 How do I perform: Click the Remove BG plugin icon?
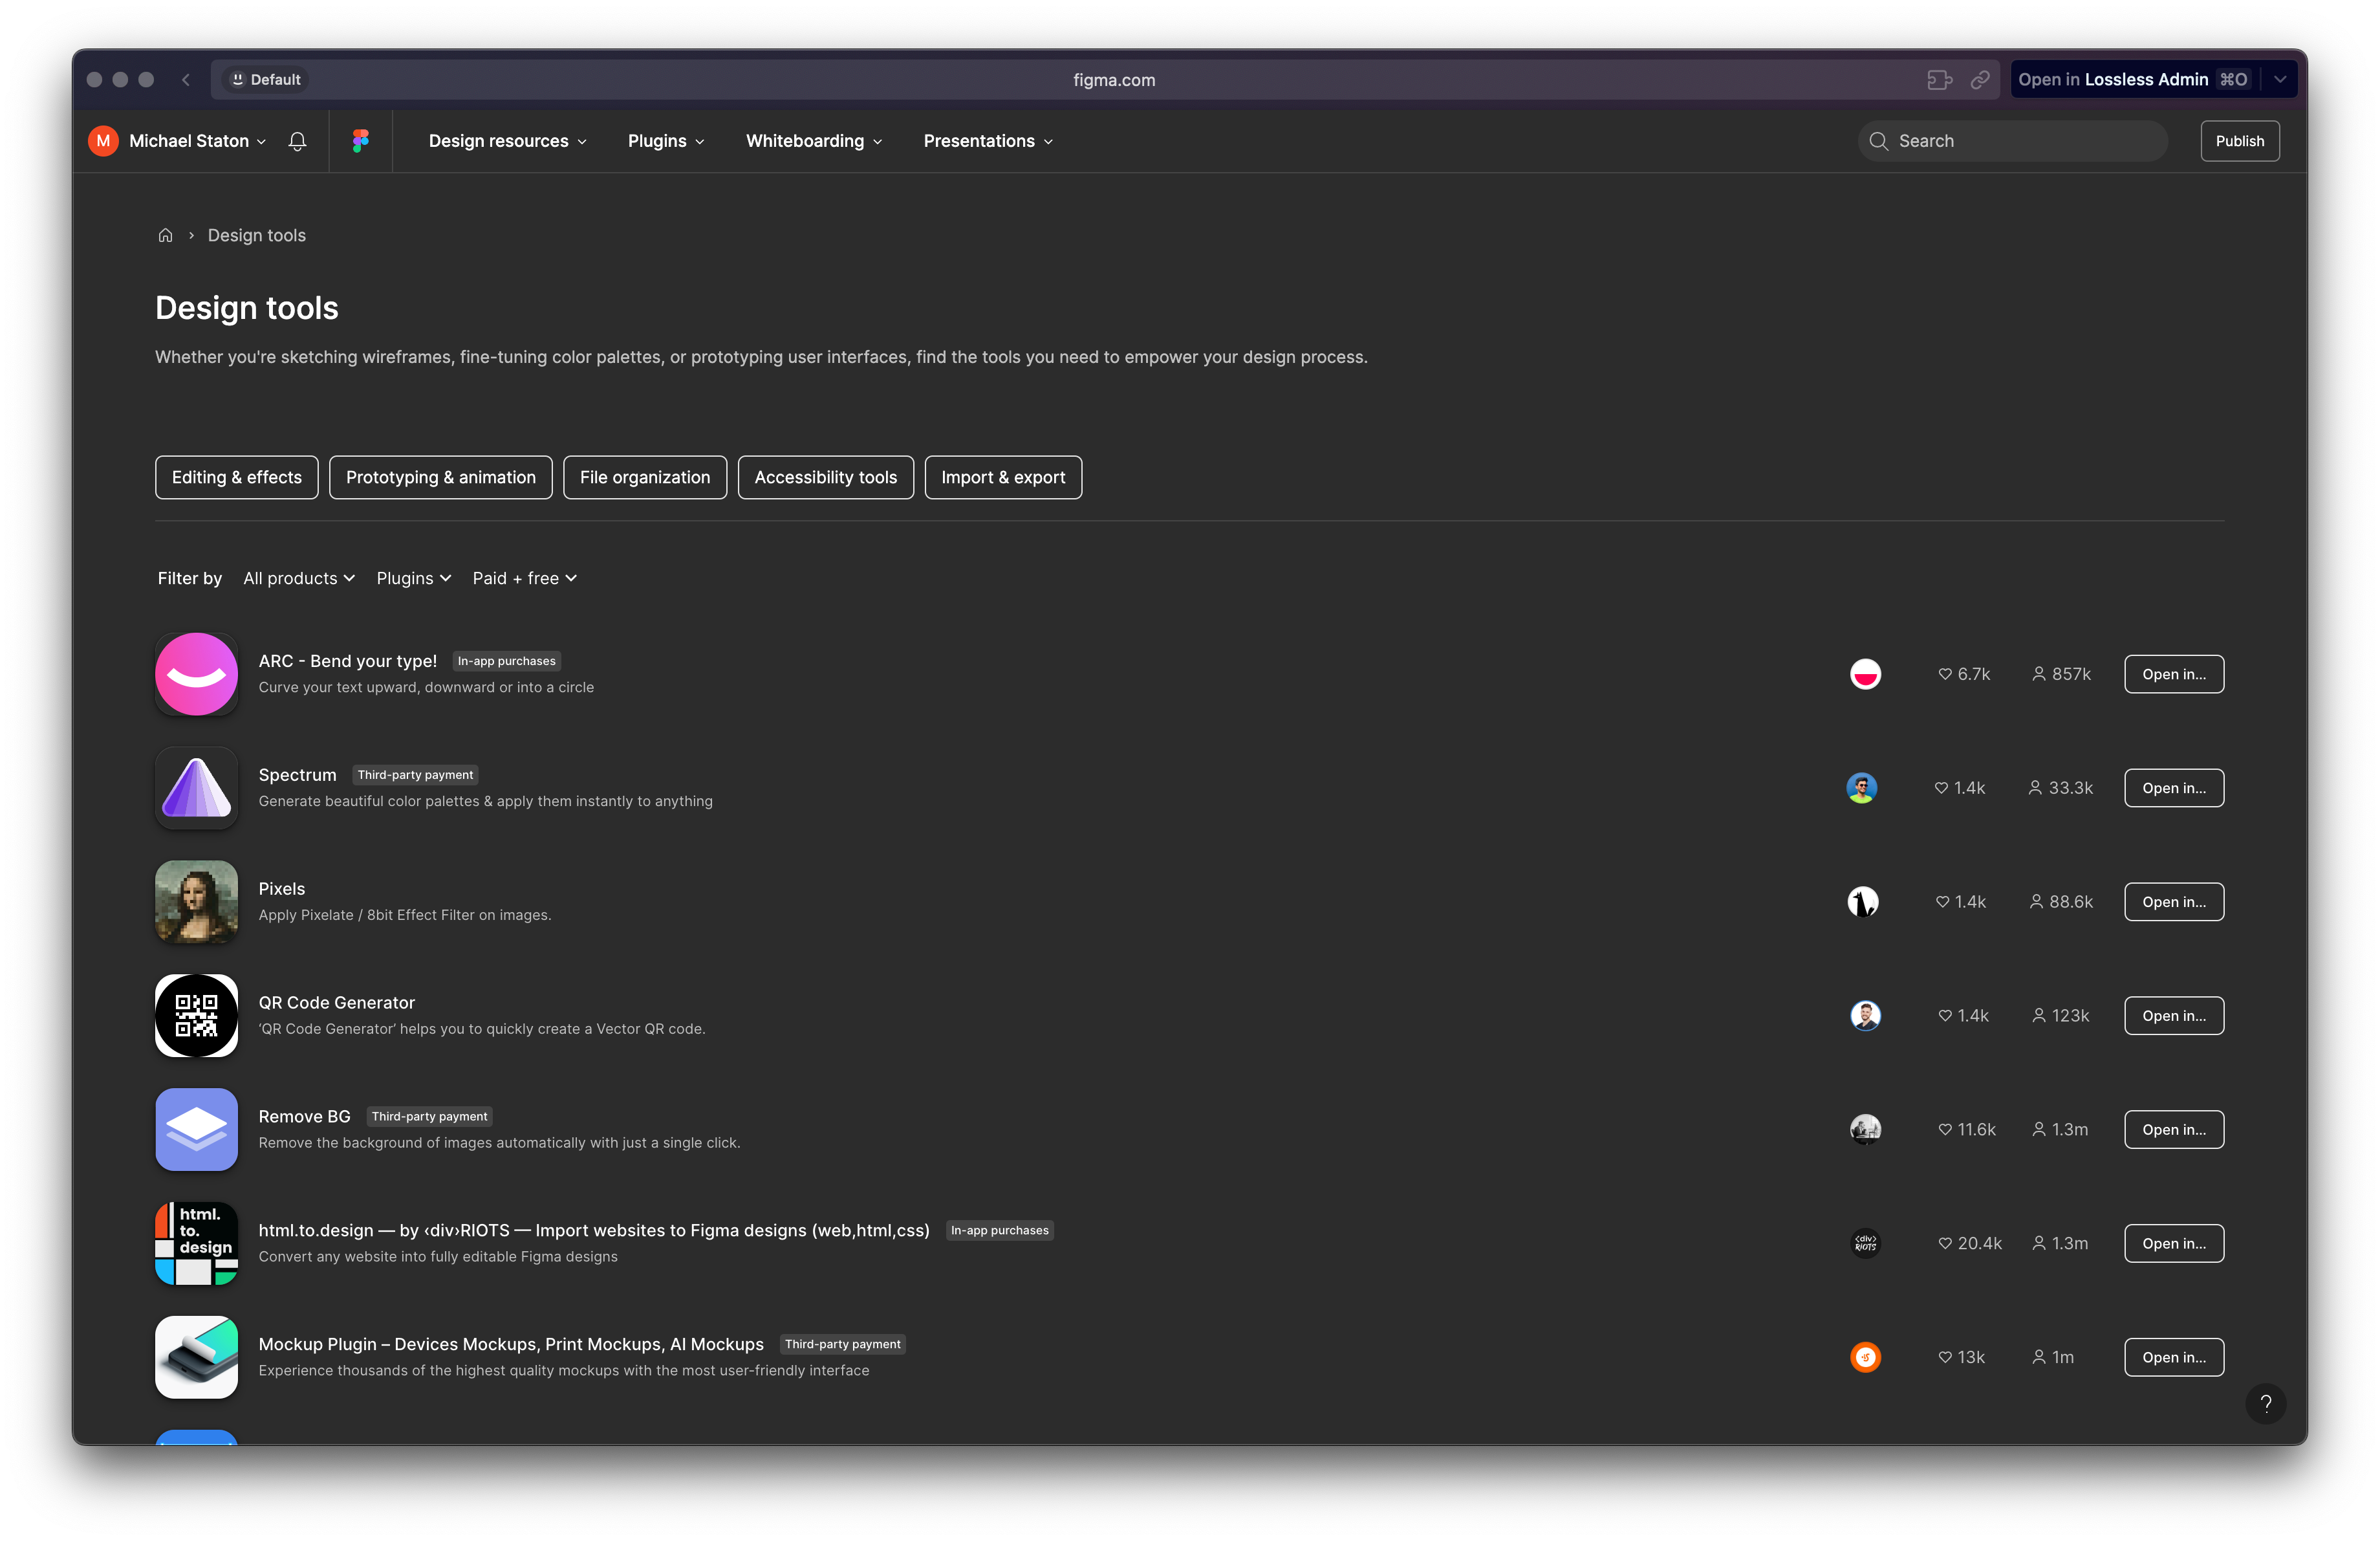tap(197, 1130)
